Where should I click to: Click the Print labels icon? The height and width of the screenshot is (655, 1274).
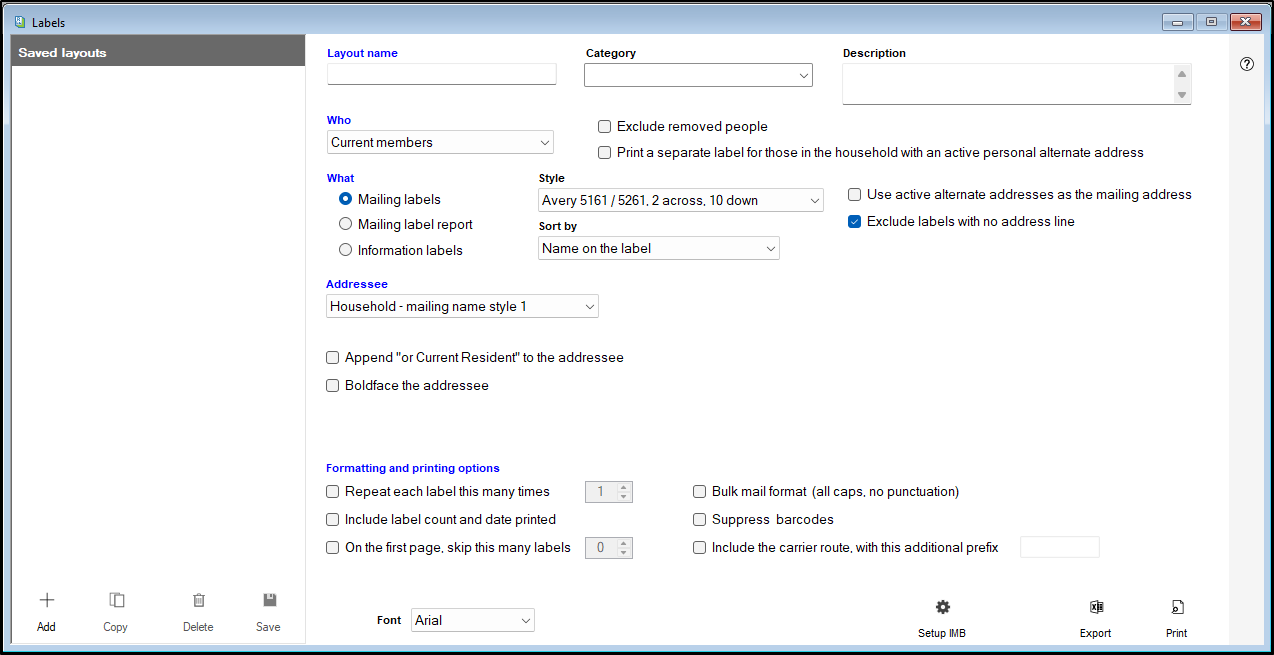(x=1177, y=608)
